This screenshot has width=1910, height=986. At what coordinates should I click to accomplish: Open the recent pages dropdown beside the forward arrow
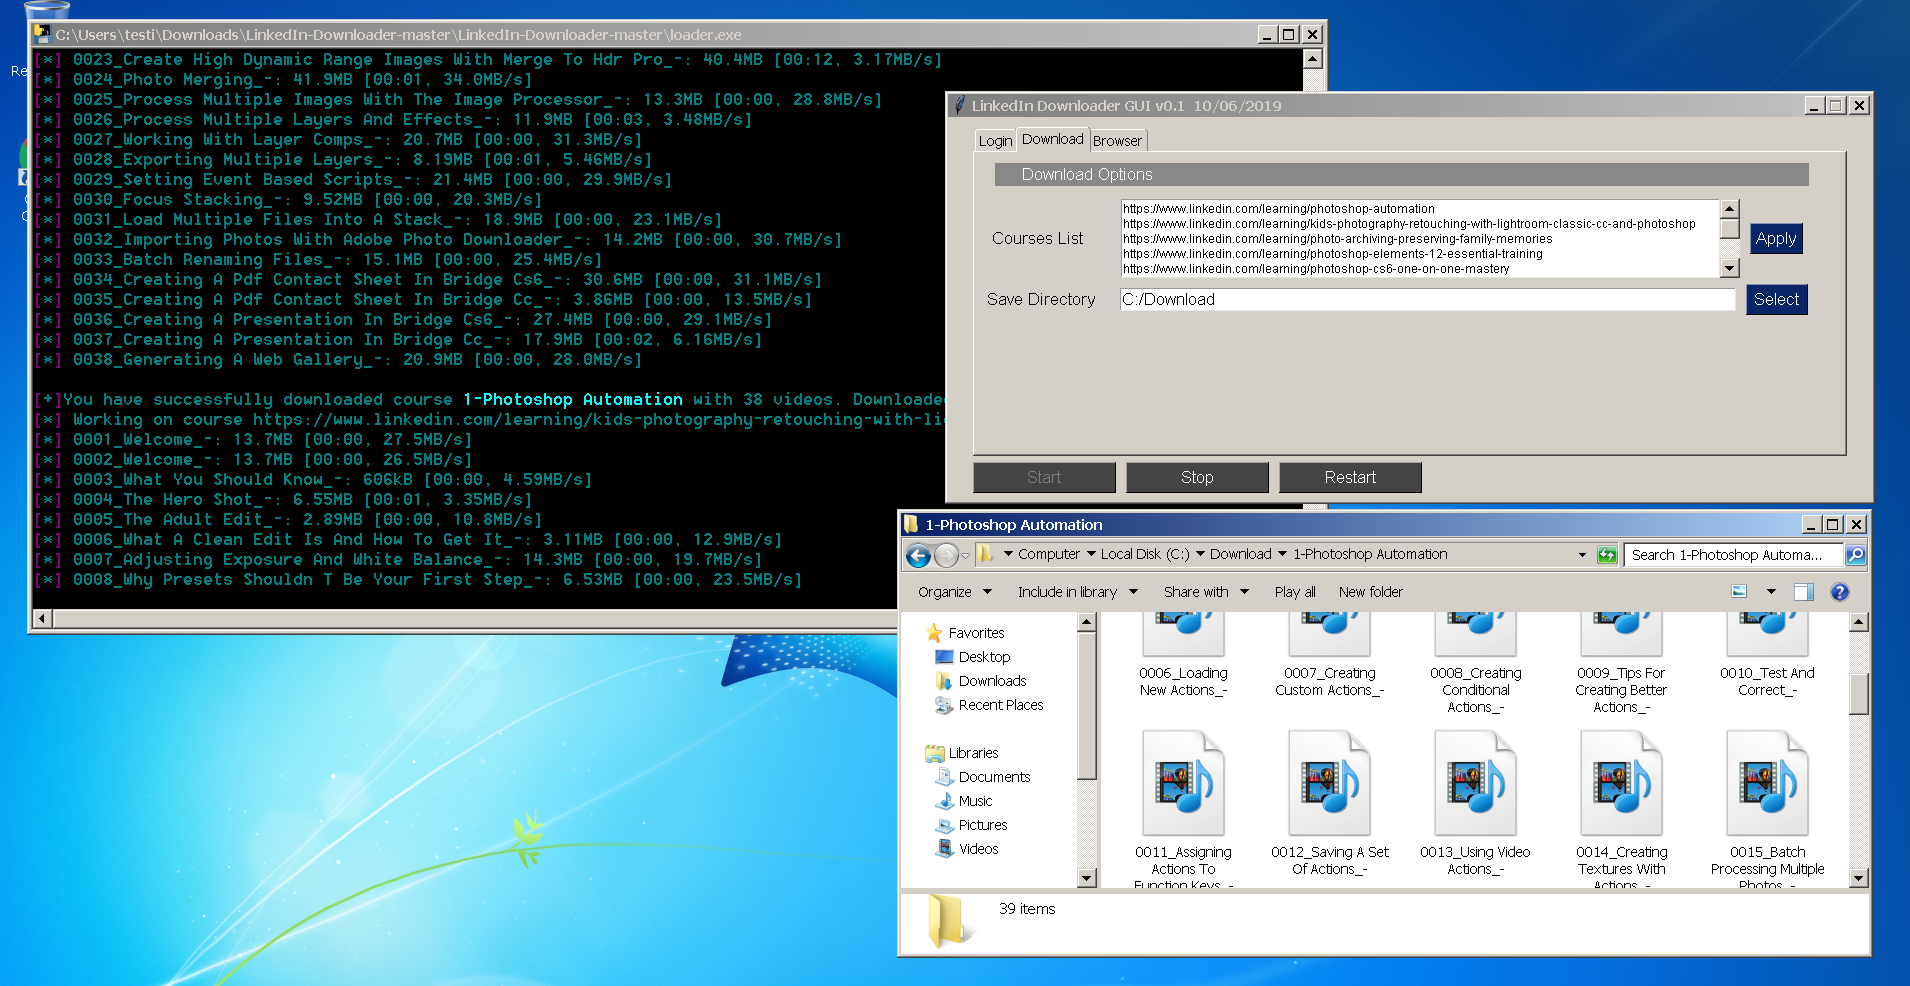pos(965,555)
